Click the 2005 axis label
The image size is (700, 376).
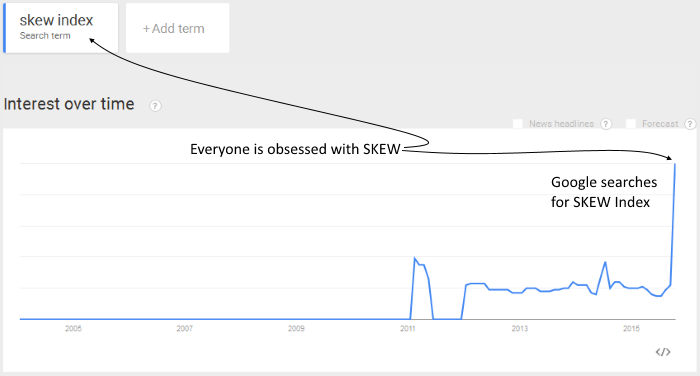[73, 329]
